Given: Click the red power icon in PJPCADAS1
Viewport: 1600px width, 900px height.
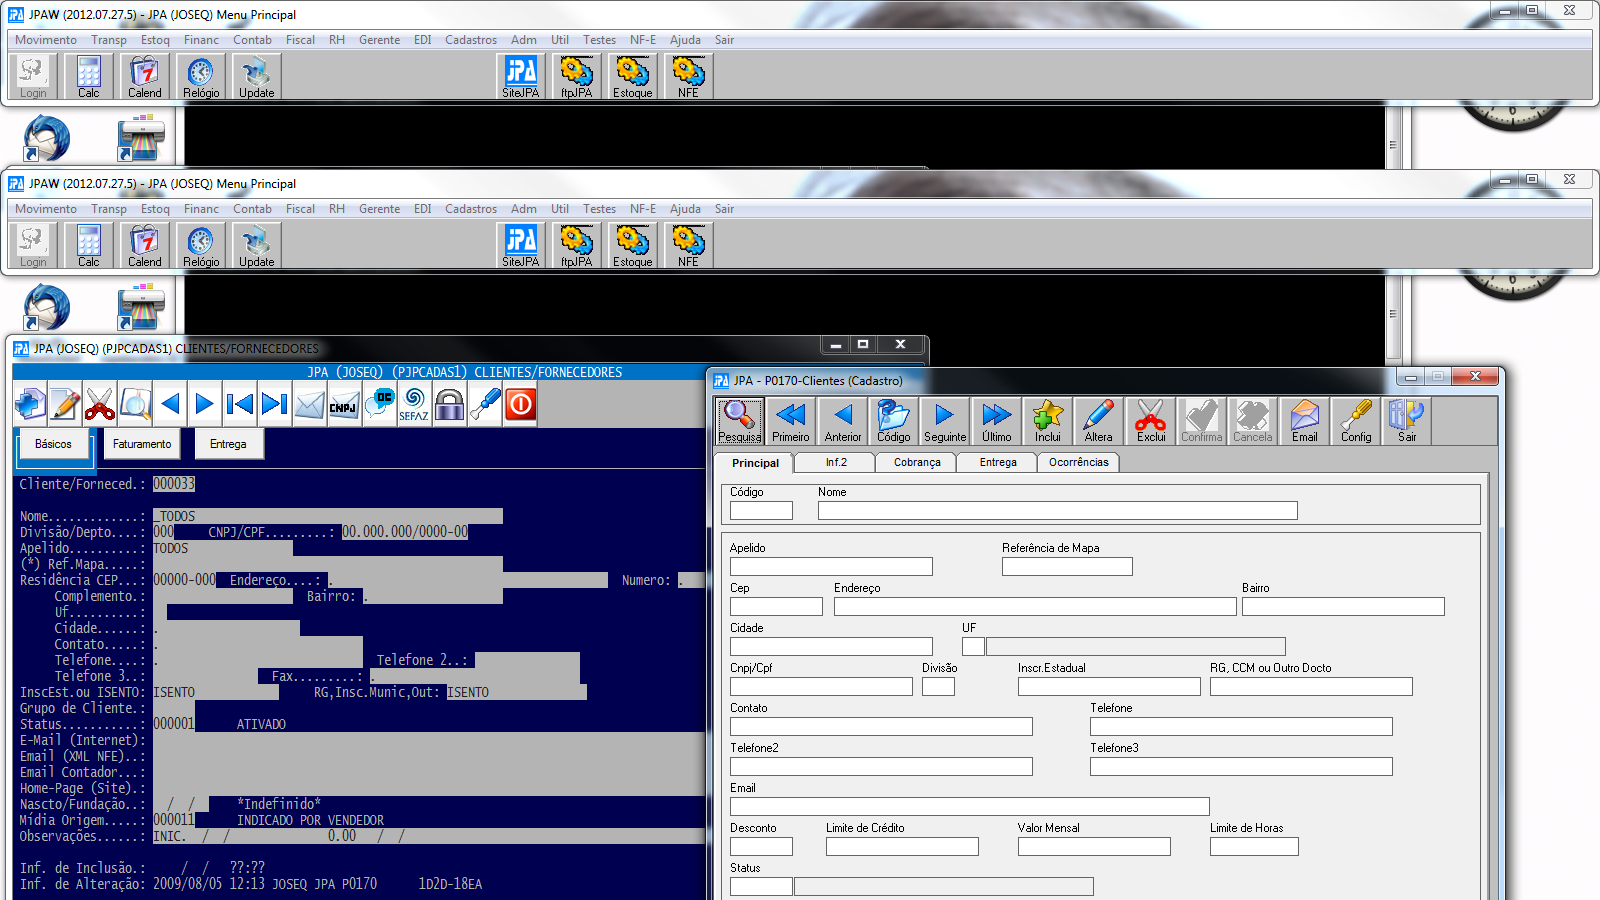Looking at the screenshot, I should 521,404.
